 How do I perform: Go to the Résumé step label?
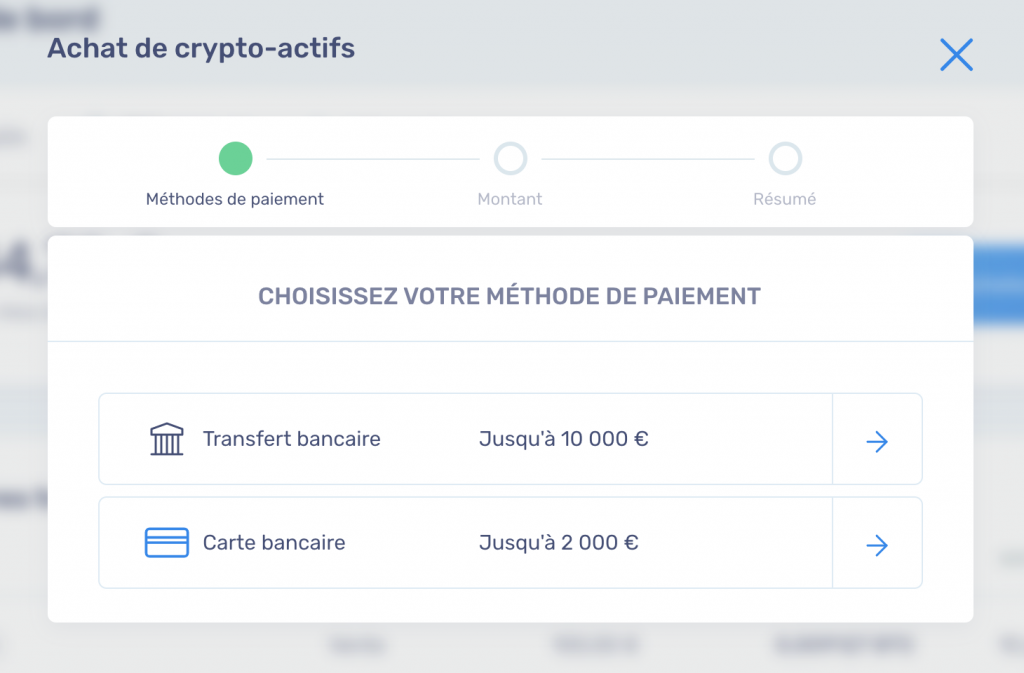[784, 199]
